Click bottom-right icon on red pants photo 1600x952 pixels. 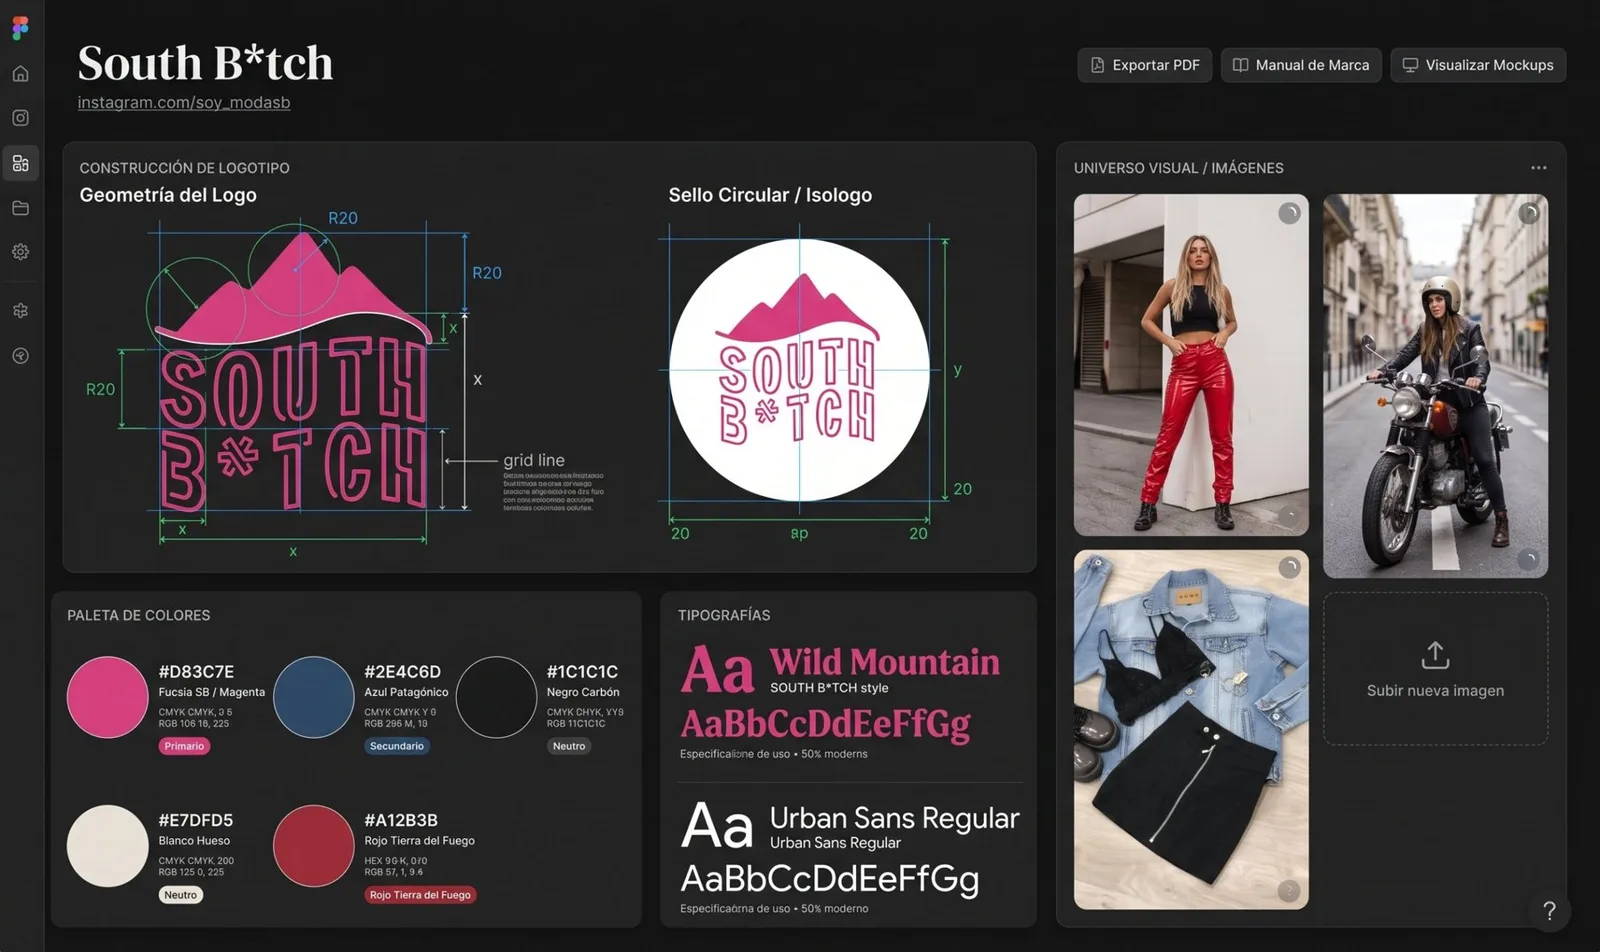click(x=1289, y=516)
